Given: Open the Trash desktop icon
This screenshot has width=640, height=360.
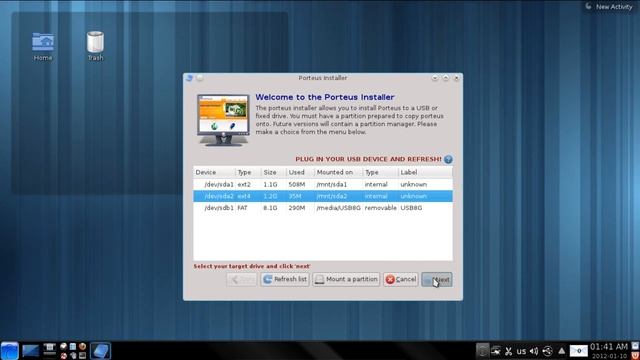Looking at the screenshot, I should (x=95, y=47).
